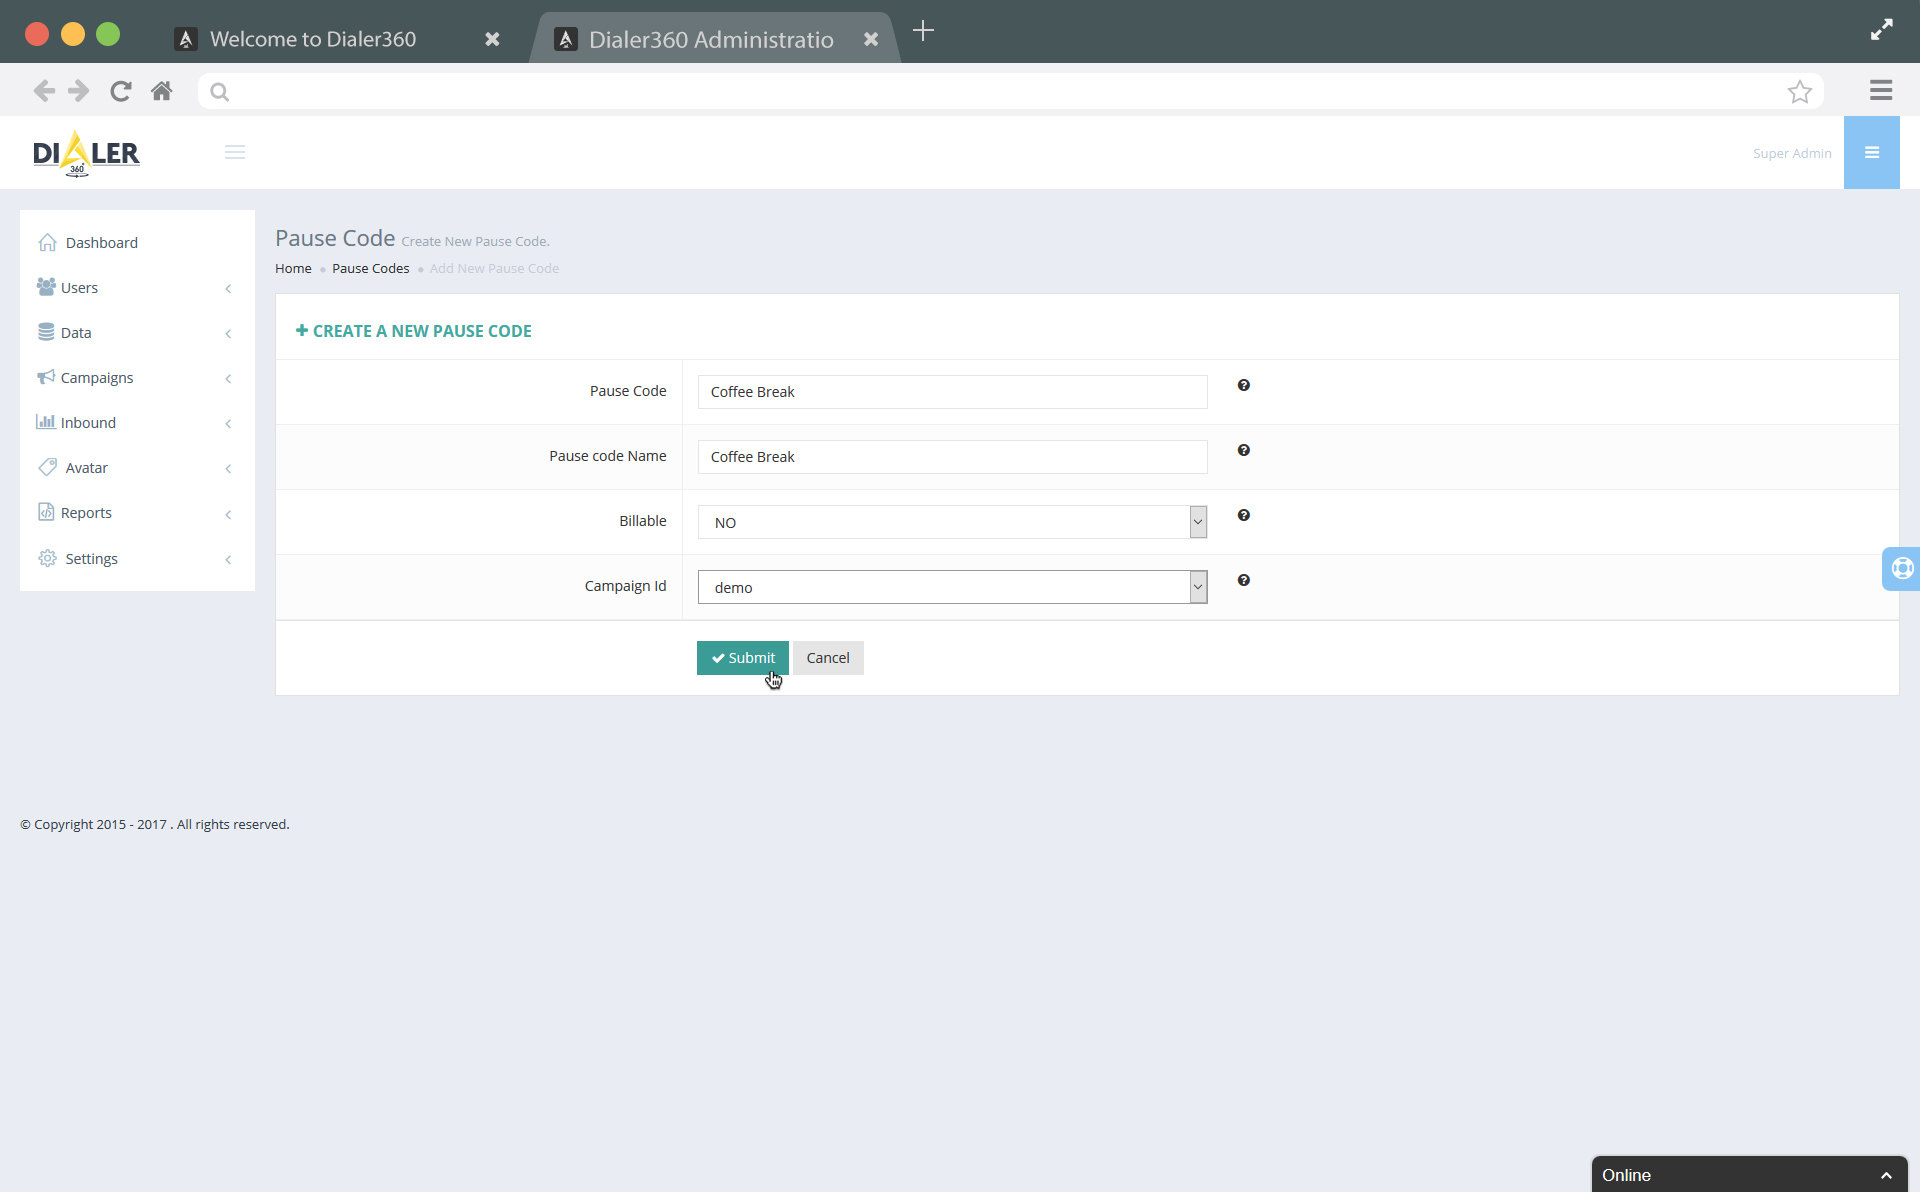The image size is (1920, 1192).
Task: Click the Reports document icon
Action: coord(46,512)
